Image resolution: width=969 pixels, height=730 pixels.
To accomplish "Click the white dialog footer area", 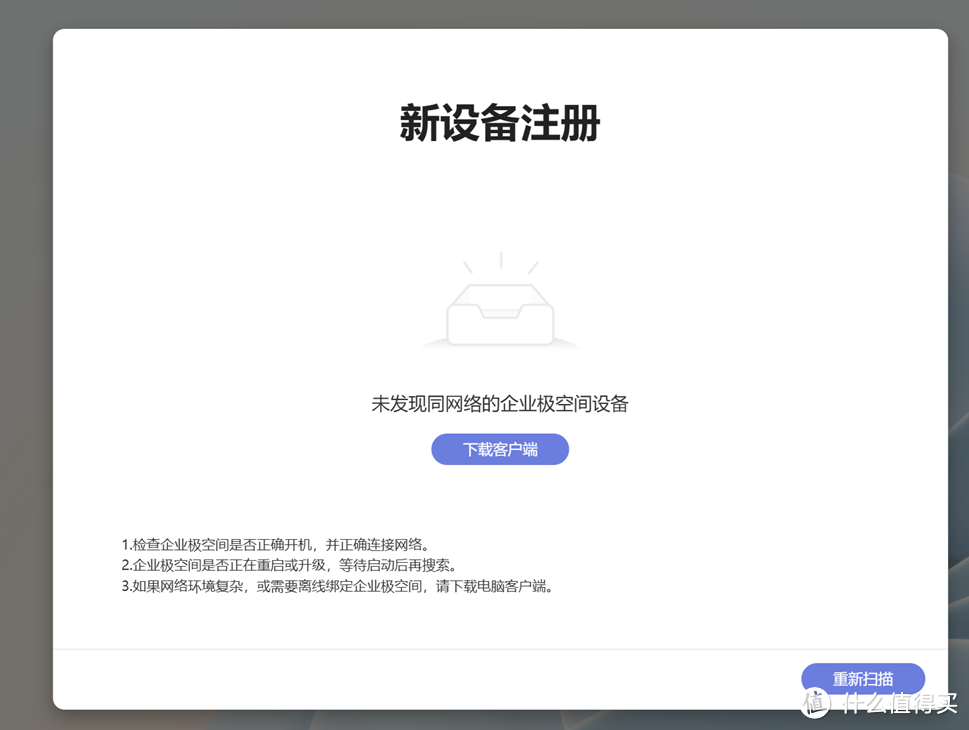I will click(400, 680).
